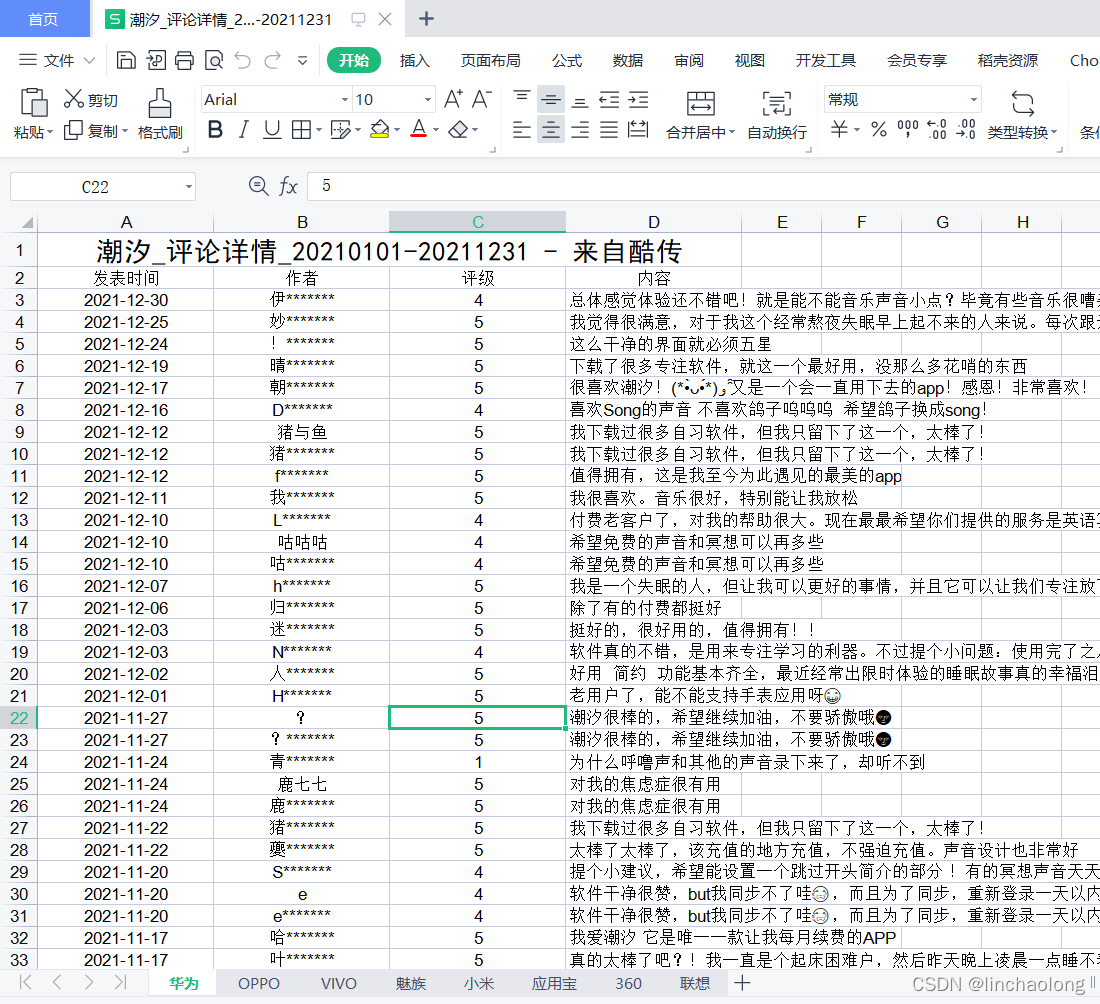This screenshot has width=1100, height=1004.
Task: Click the Borders grid icon
Action: (x=302, y=130)
